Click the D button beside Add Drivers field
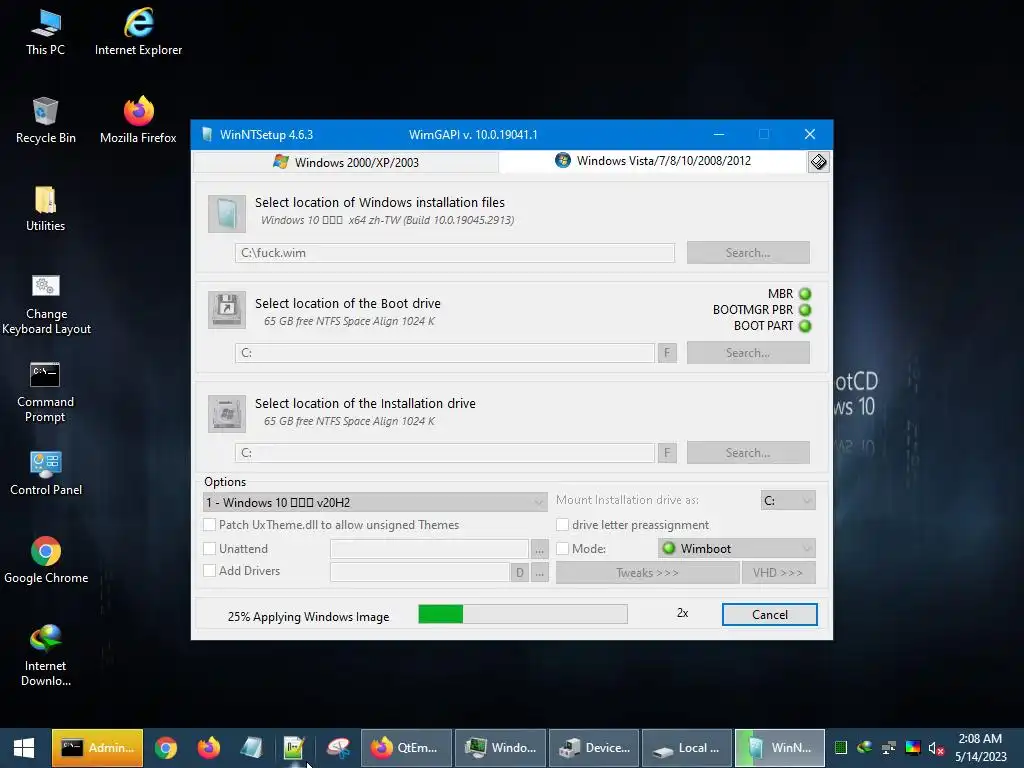 pyautogui.click(x=520, y=573)
